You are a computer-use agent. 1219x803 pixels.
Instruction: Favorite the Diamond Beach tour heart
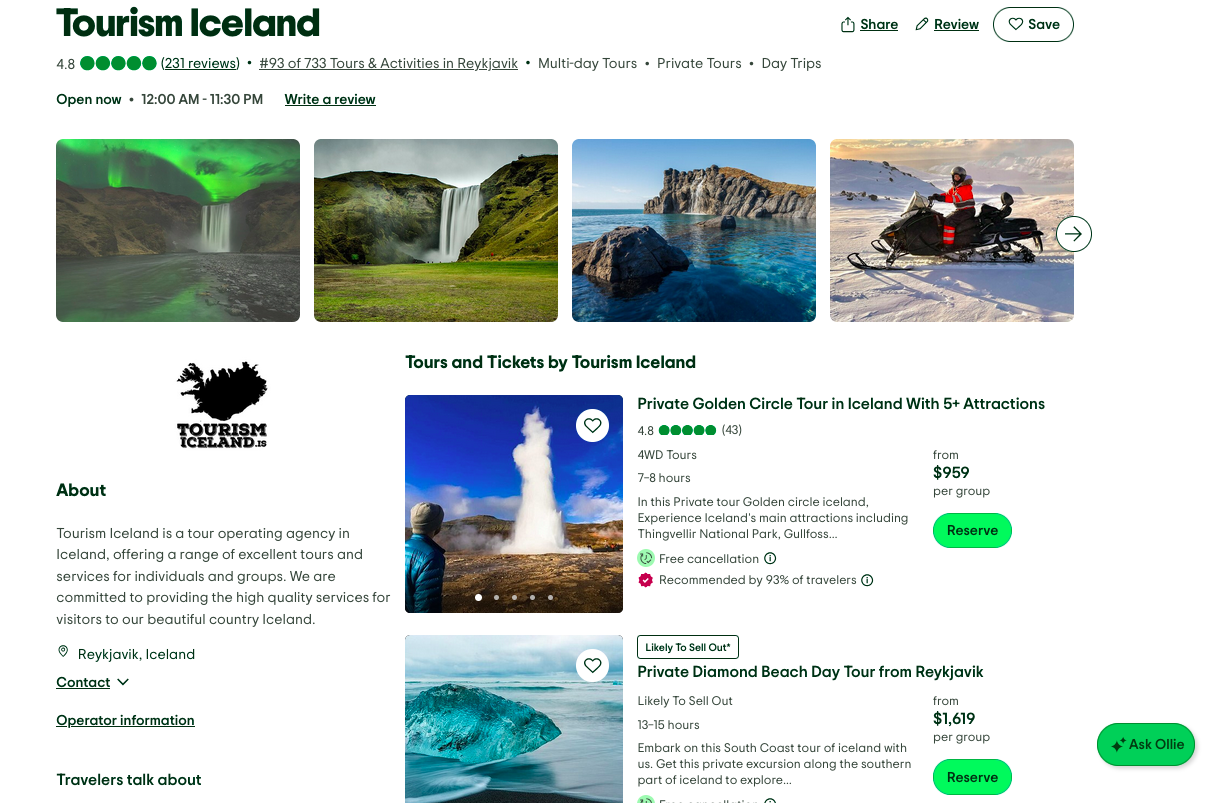(593, 666)
